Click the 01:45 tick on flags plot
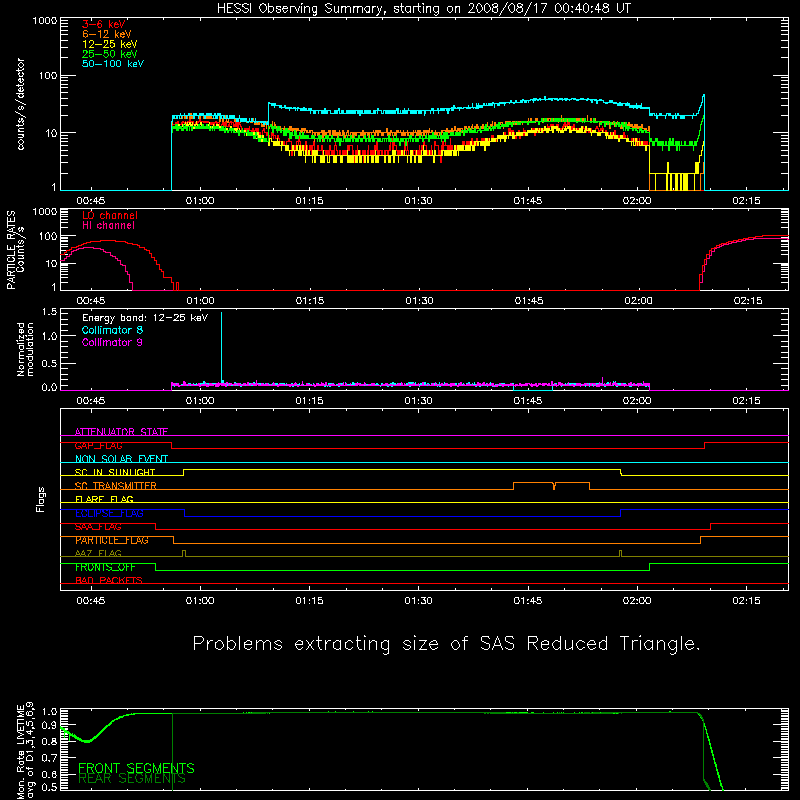This screenshot has height=800, width=800. tap(528, 601)
